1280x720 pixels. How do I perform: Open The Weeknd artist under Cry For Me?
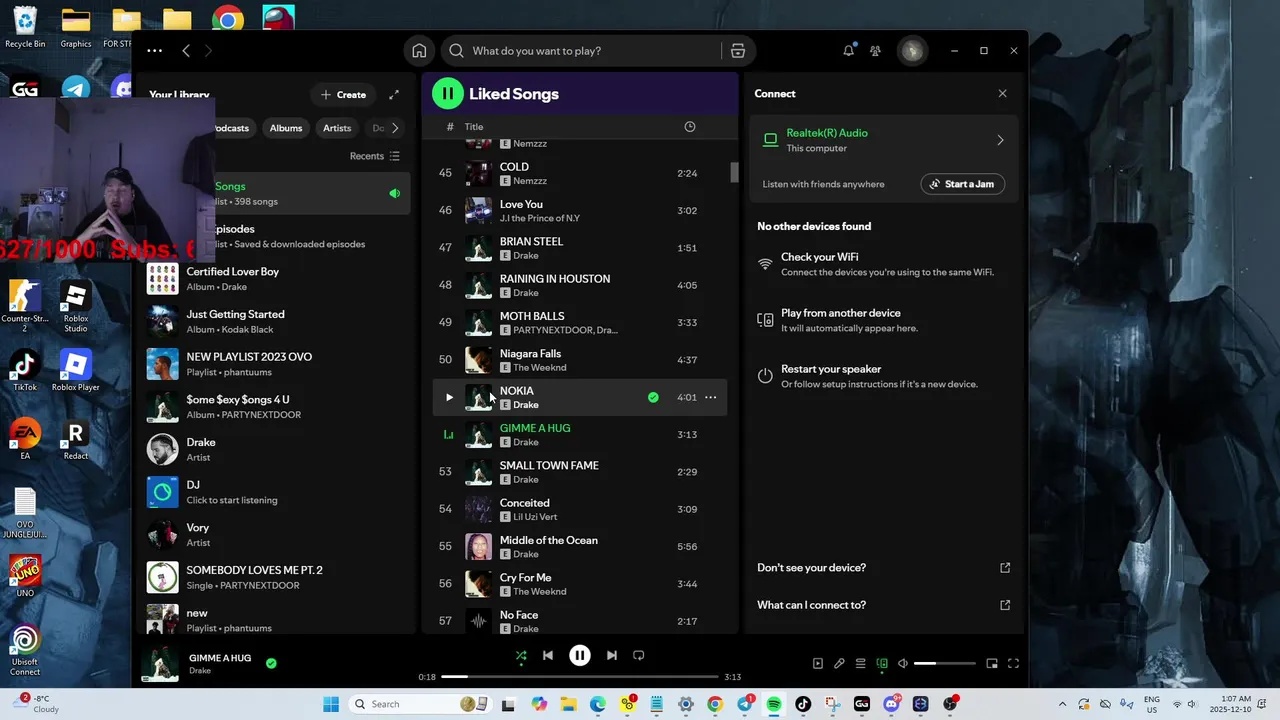[540, 592]
